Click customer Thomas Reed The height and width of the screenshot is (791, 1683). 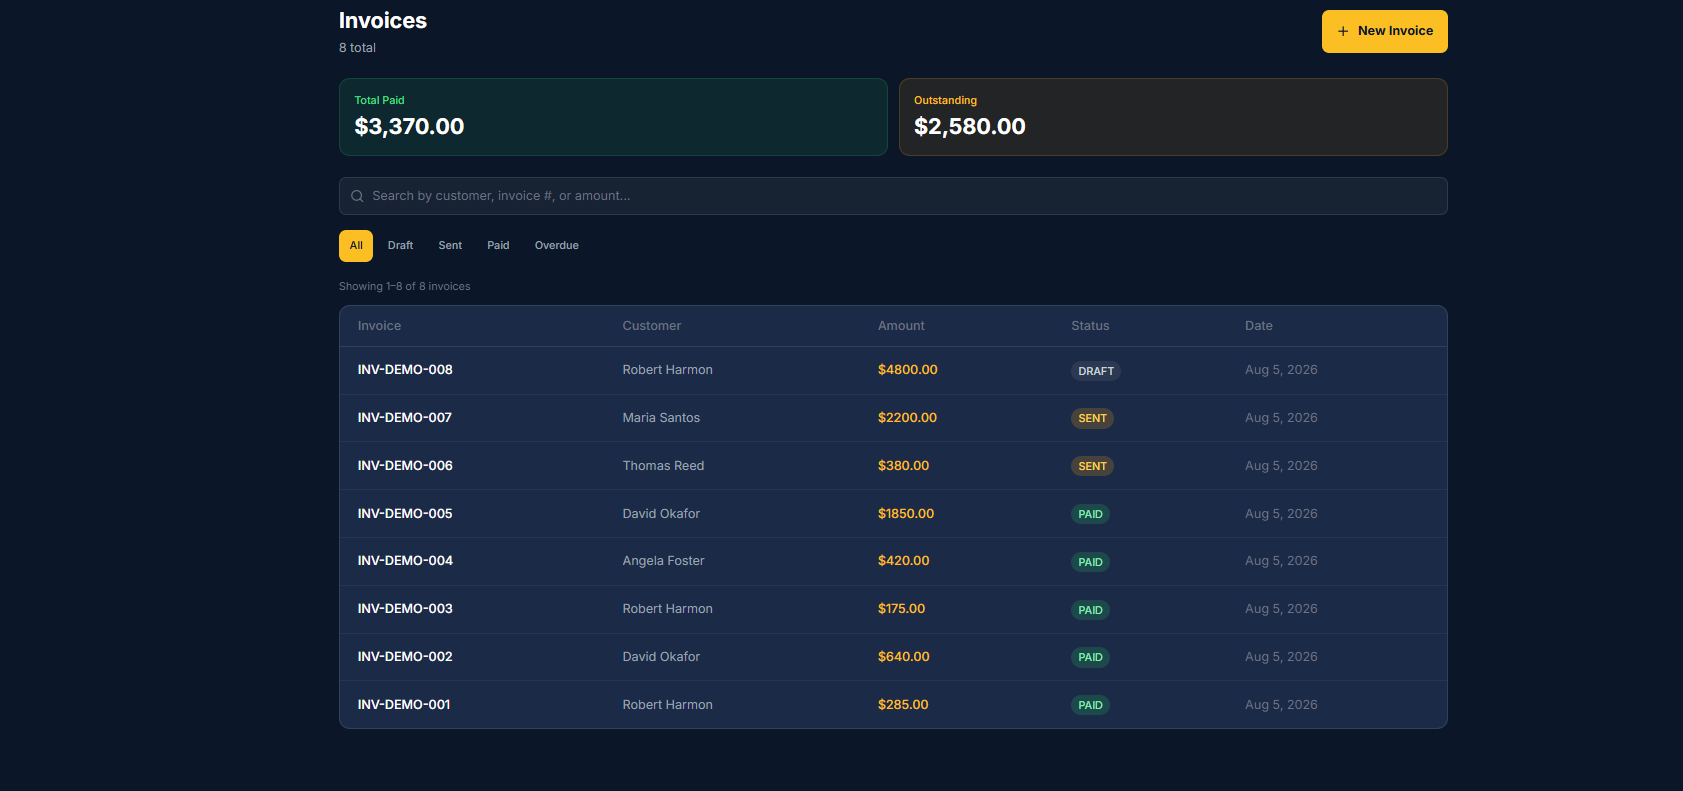663,466
